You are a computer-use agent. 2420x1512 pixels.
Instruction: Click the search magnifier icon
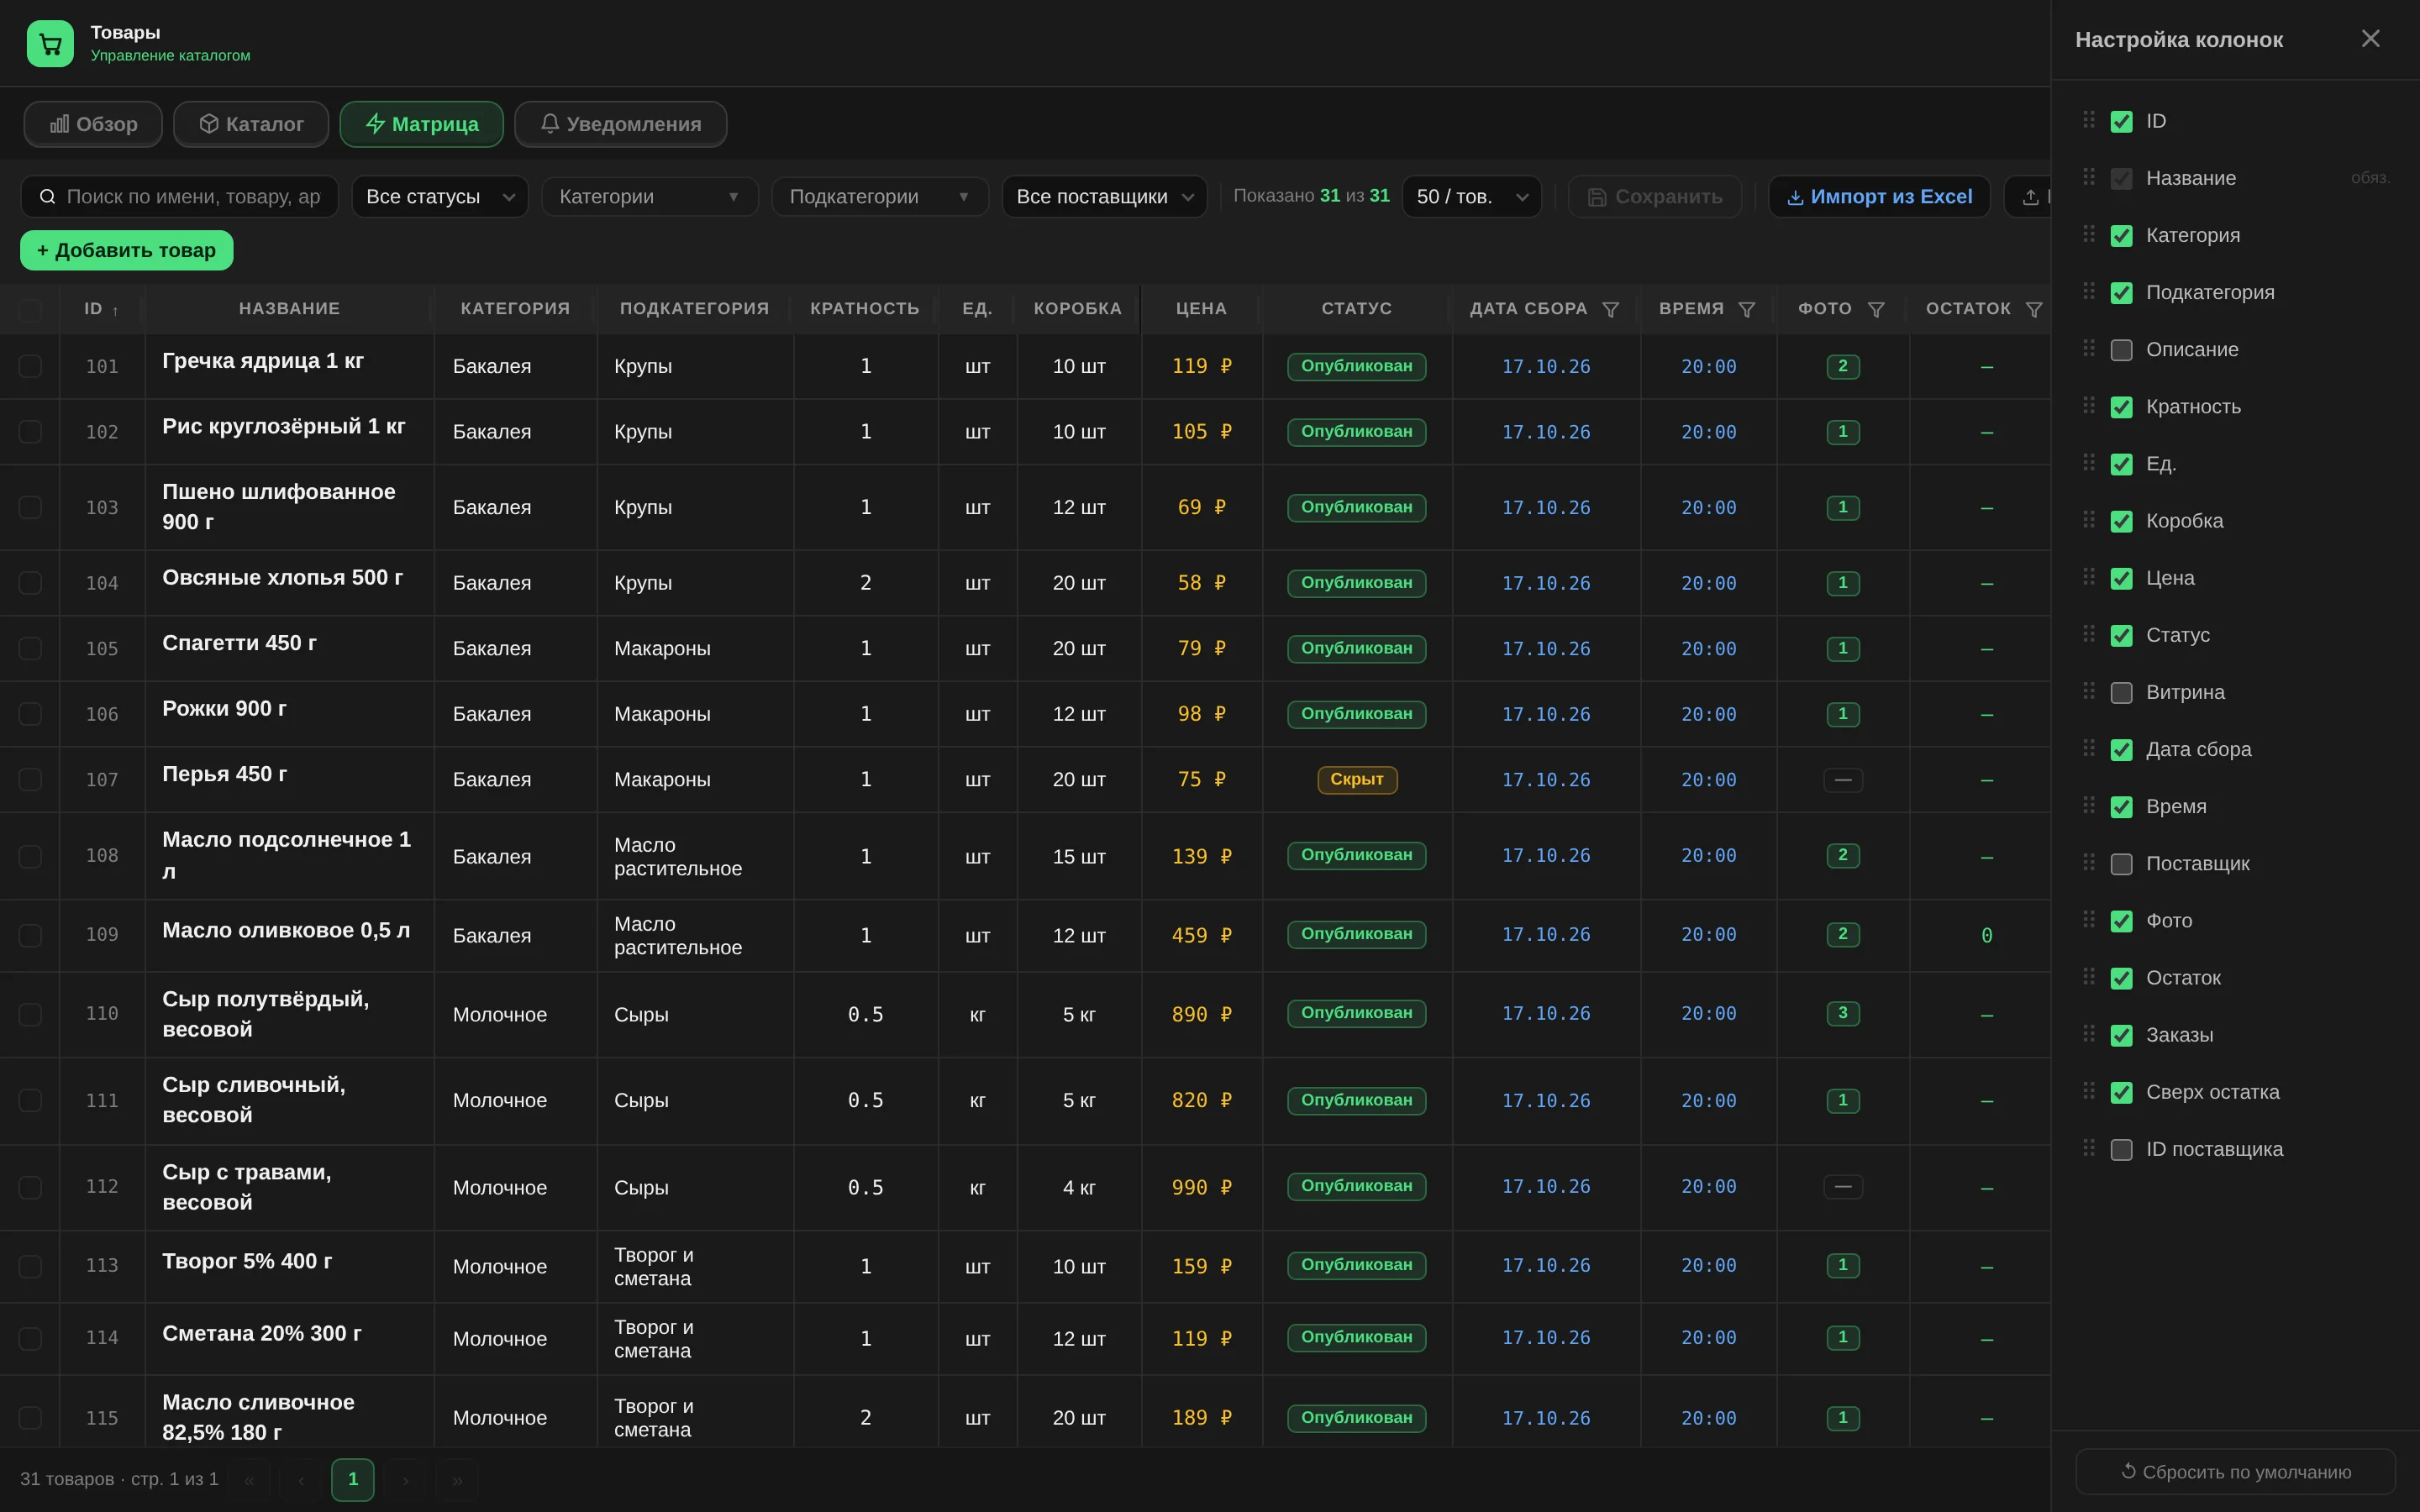pyautogui.click(x=47, y=197)
